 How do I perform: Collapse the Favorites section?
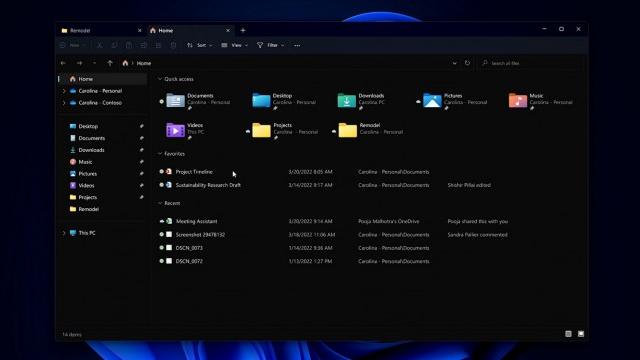(x=160, y=154)
